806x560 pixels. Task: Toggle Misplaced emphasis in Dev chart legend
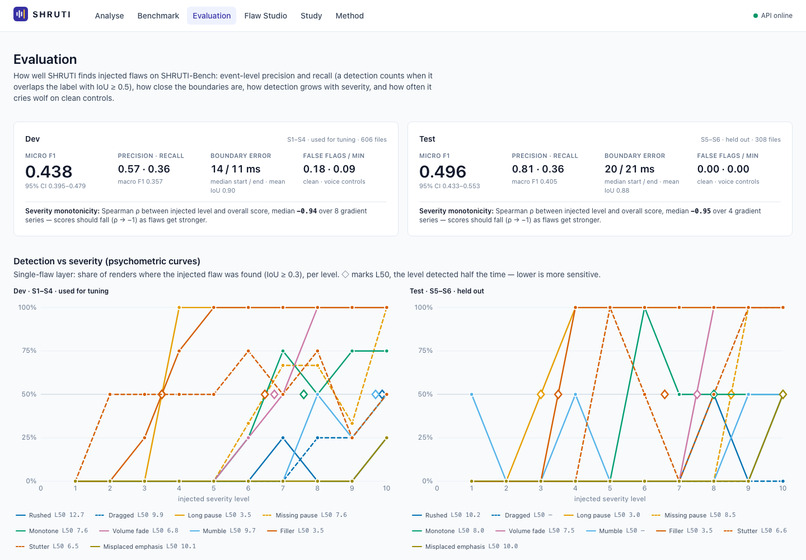(x=143, y=546)
